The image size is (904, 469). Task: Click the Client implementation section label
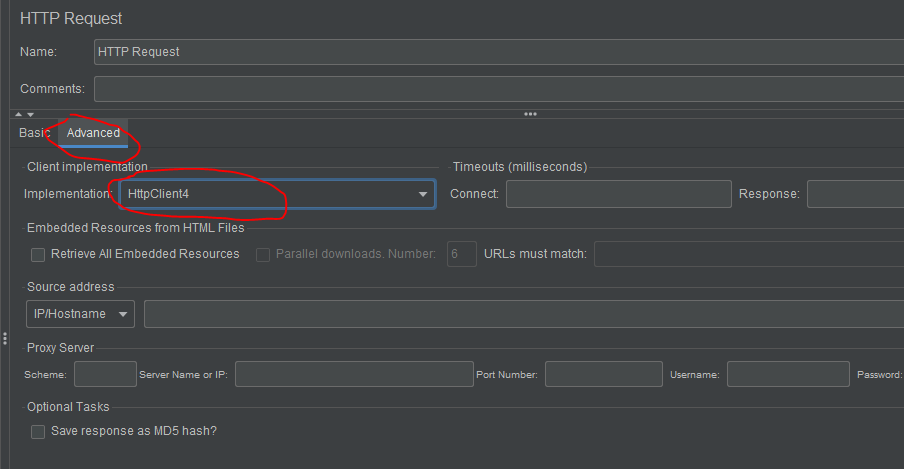click(x=87, y=167)
